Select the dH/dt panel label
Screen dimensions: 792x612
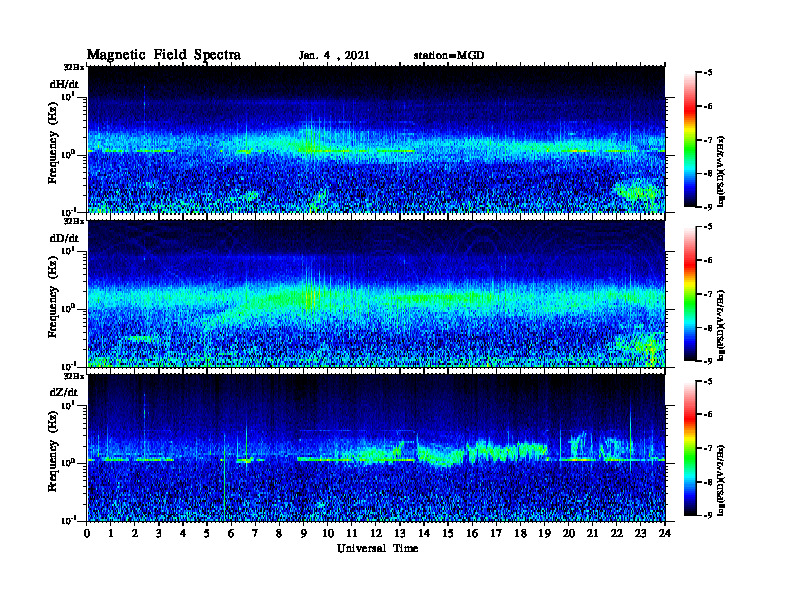(64, 84)
